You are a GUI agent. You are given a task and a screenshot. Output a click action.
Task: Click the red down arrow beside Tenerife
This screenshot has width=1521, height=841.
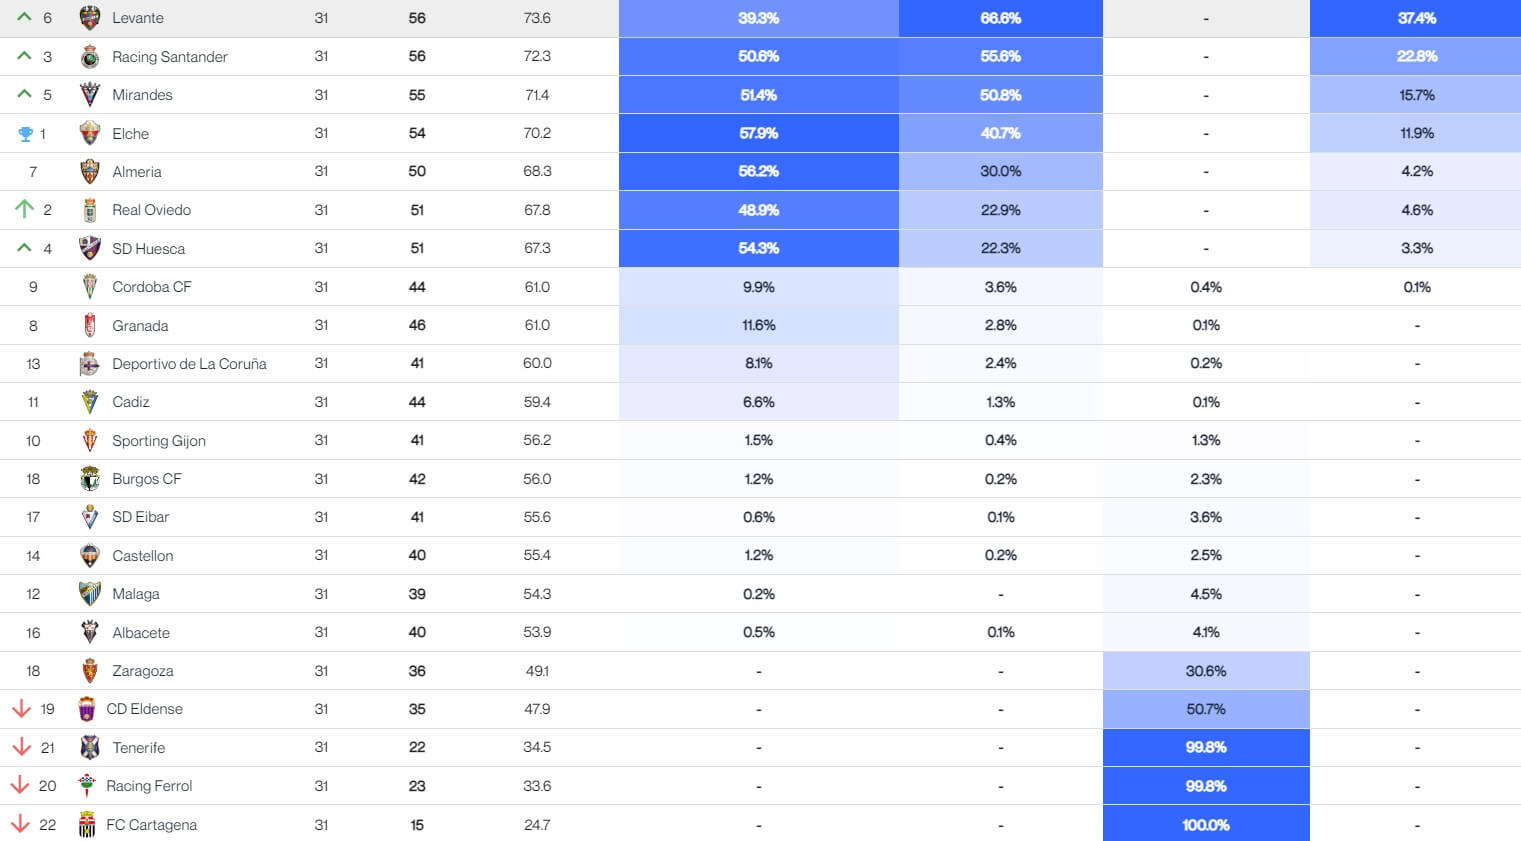[x=21, y=747]
